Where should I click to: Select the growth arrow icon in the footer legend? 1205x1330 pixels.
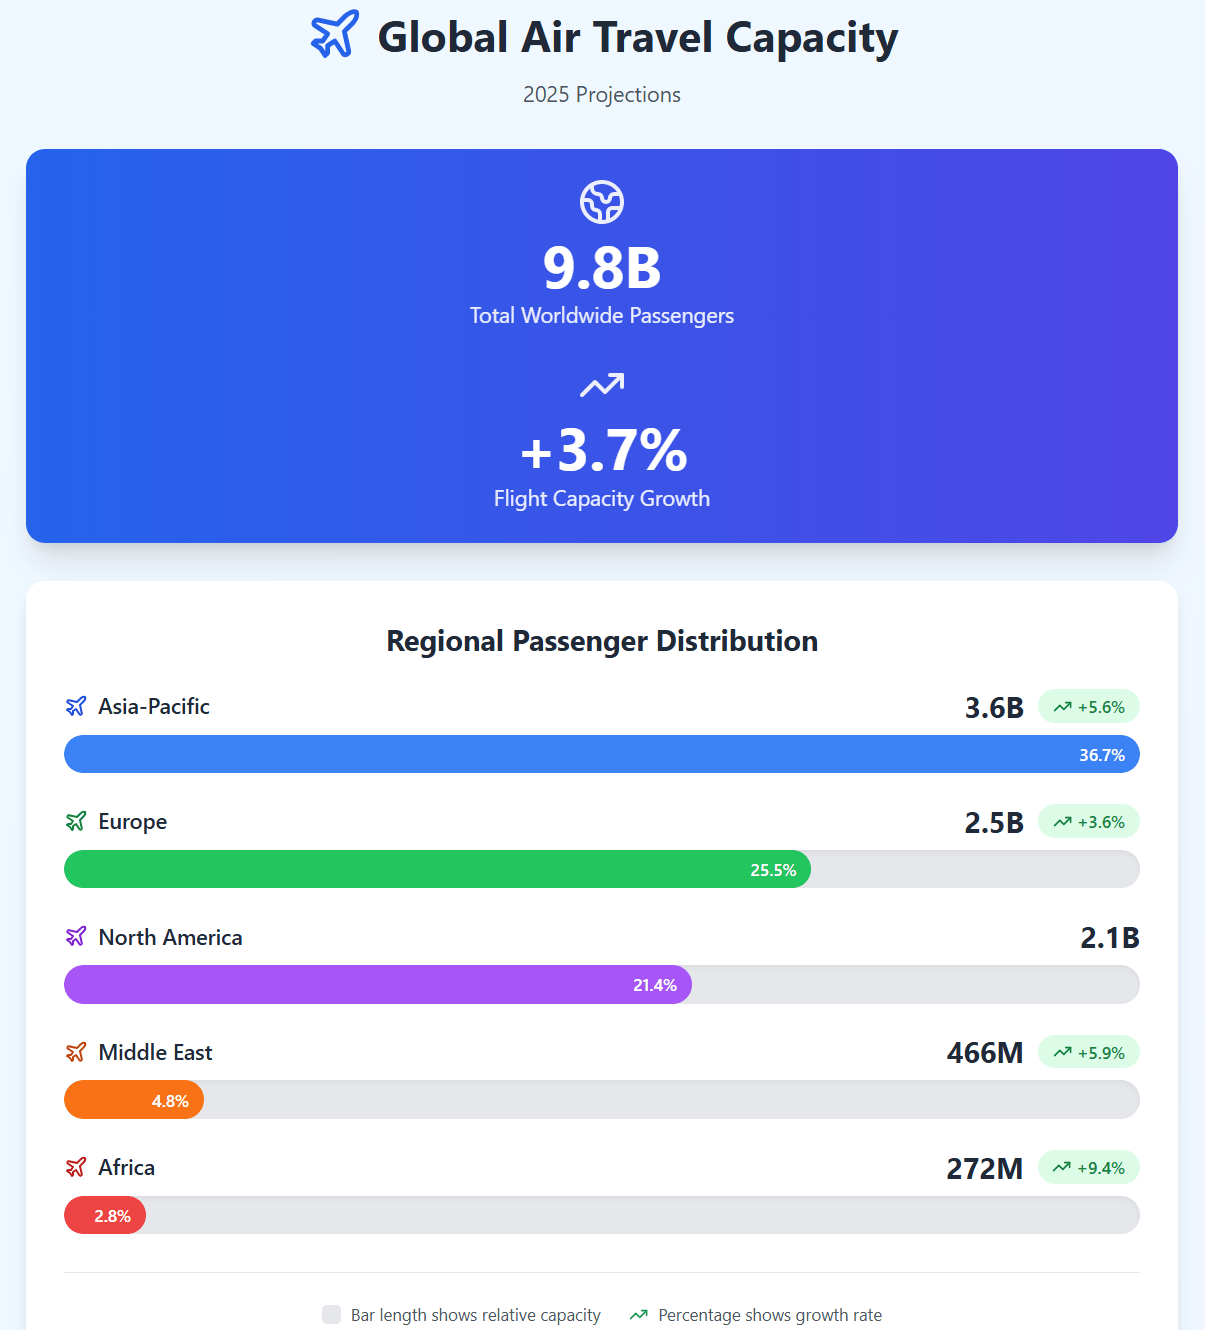pyautogui.click(x=638, y=1314)
